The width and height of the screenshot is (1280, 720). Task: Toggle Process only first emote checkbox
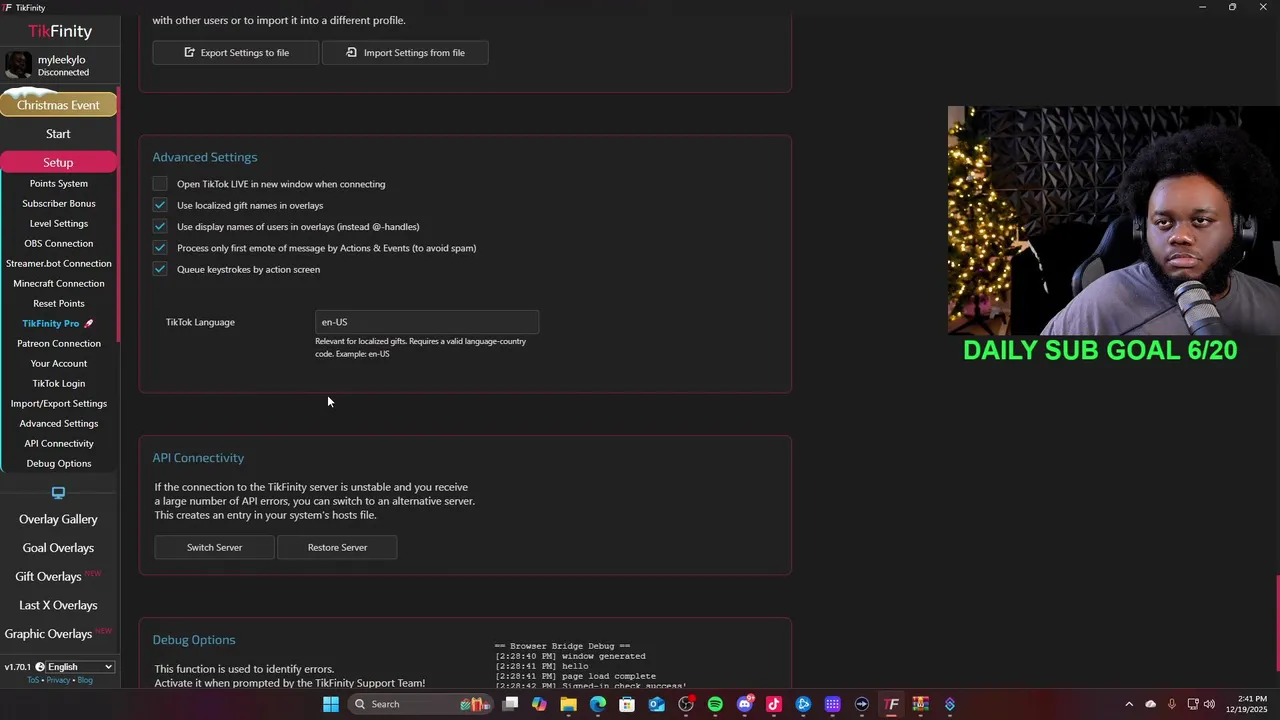tap(160, 248)
